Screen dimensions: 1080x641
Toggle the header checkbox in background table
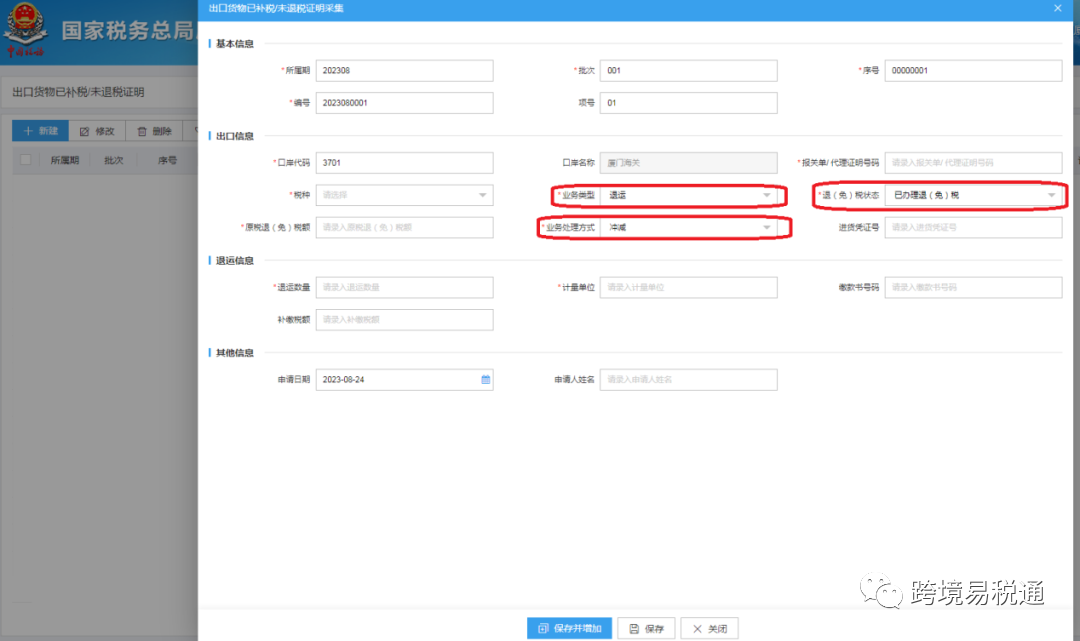tap(26, 160)
